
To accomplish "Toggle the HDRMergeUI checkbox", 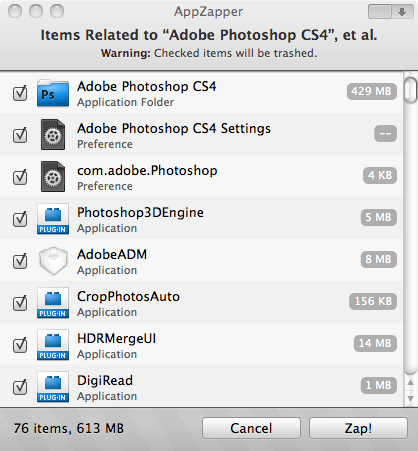I will pyautogui.click(x=20, y=345).
